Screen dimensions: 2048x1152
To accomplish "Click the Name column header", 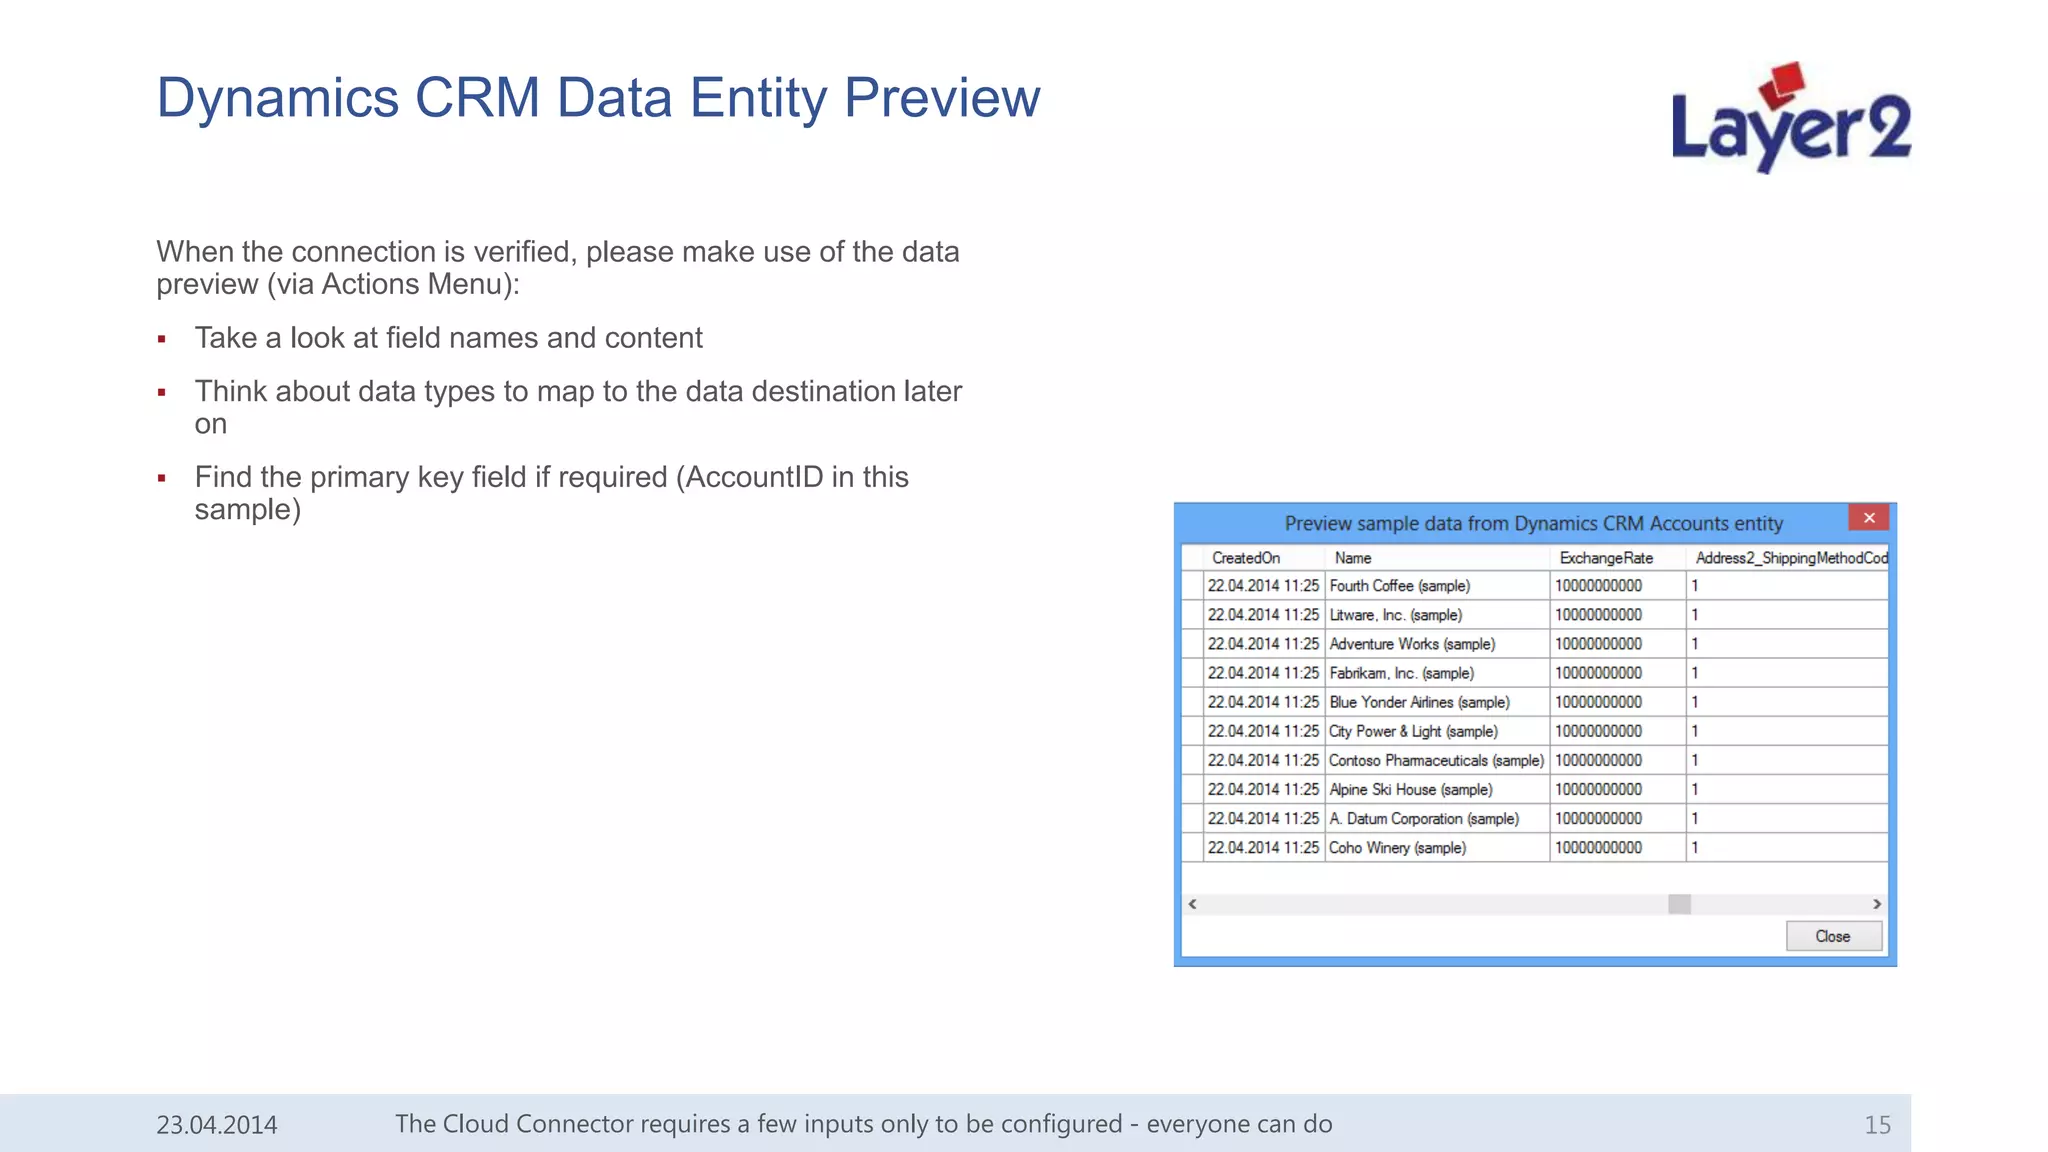I will click(1437, 558).
